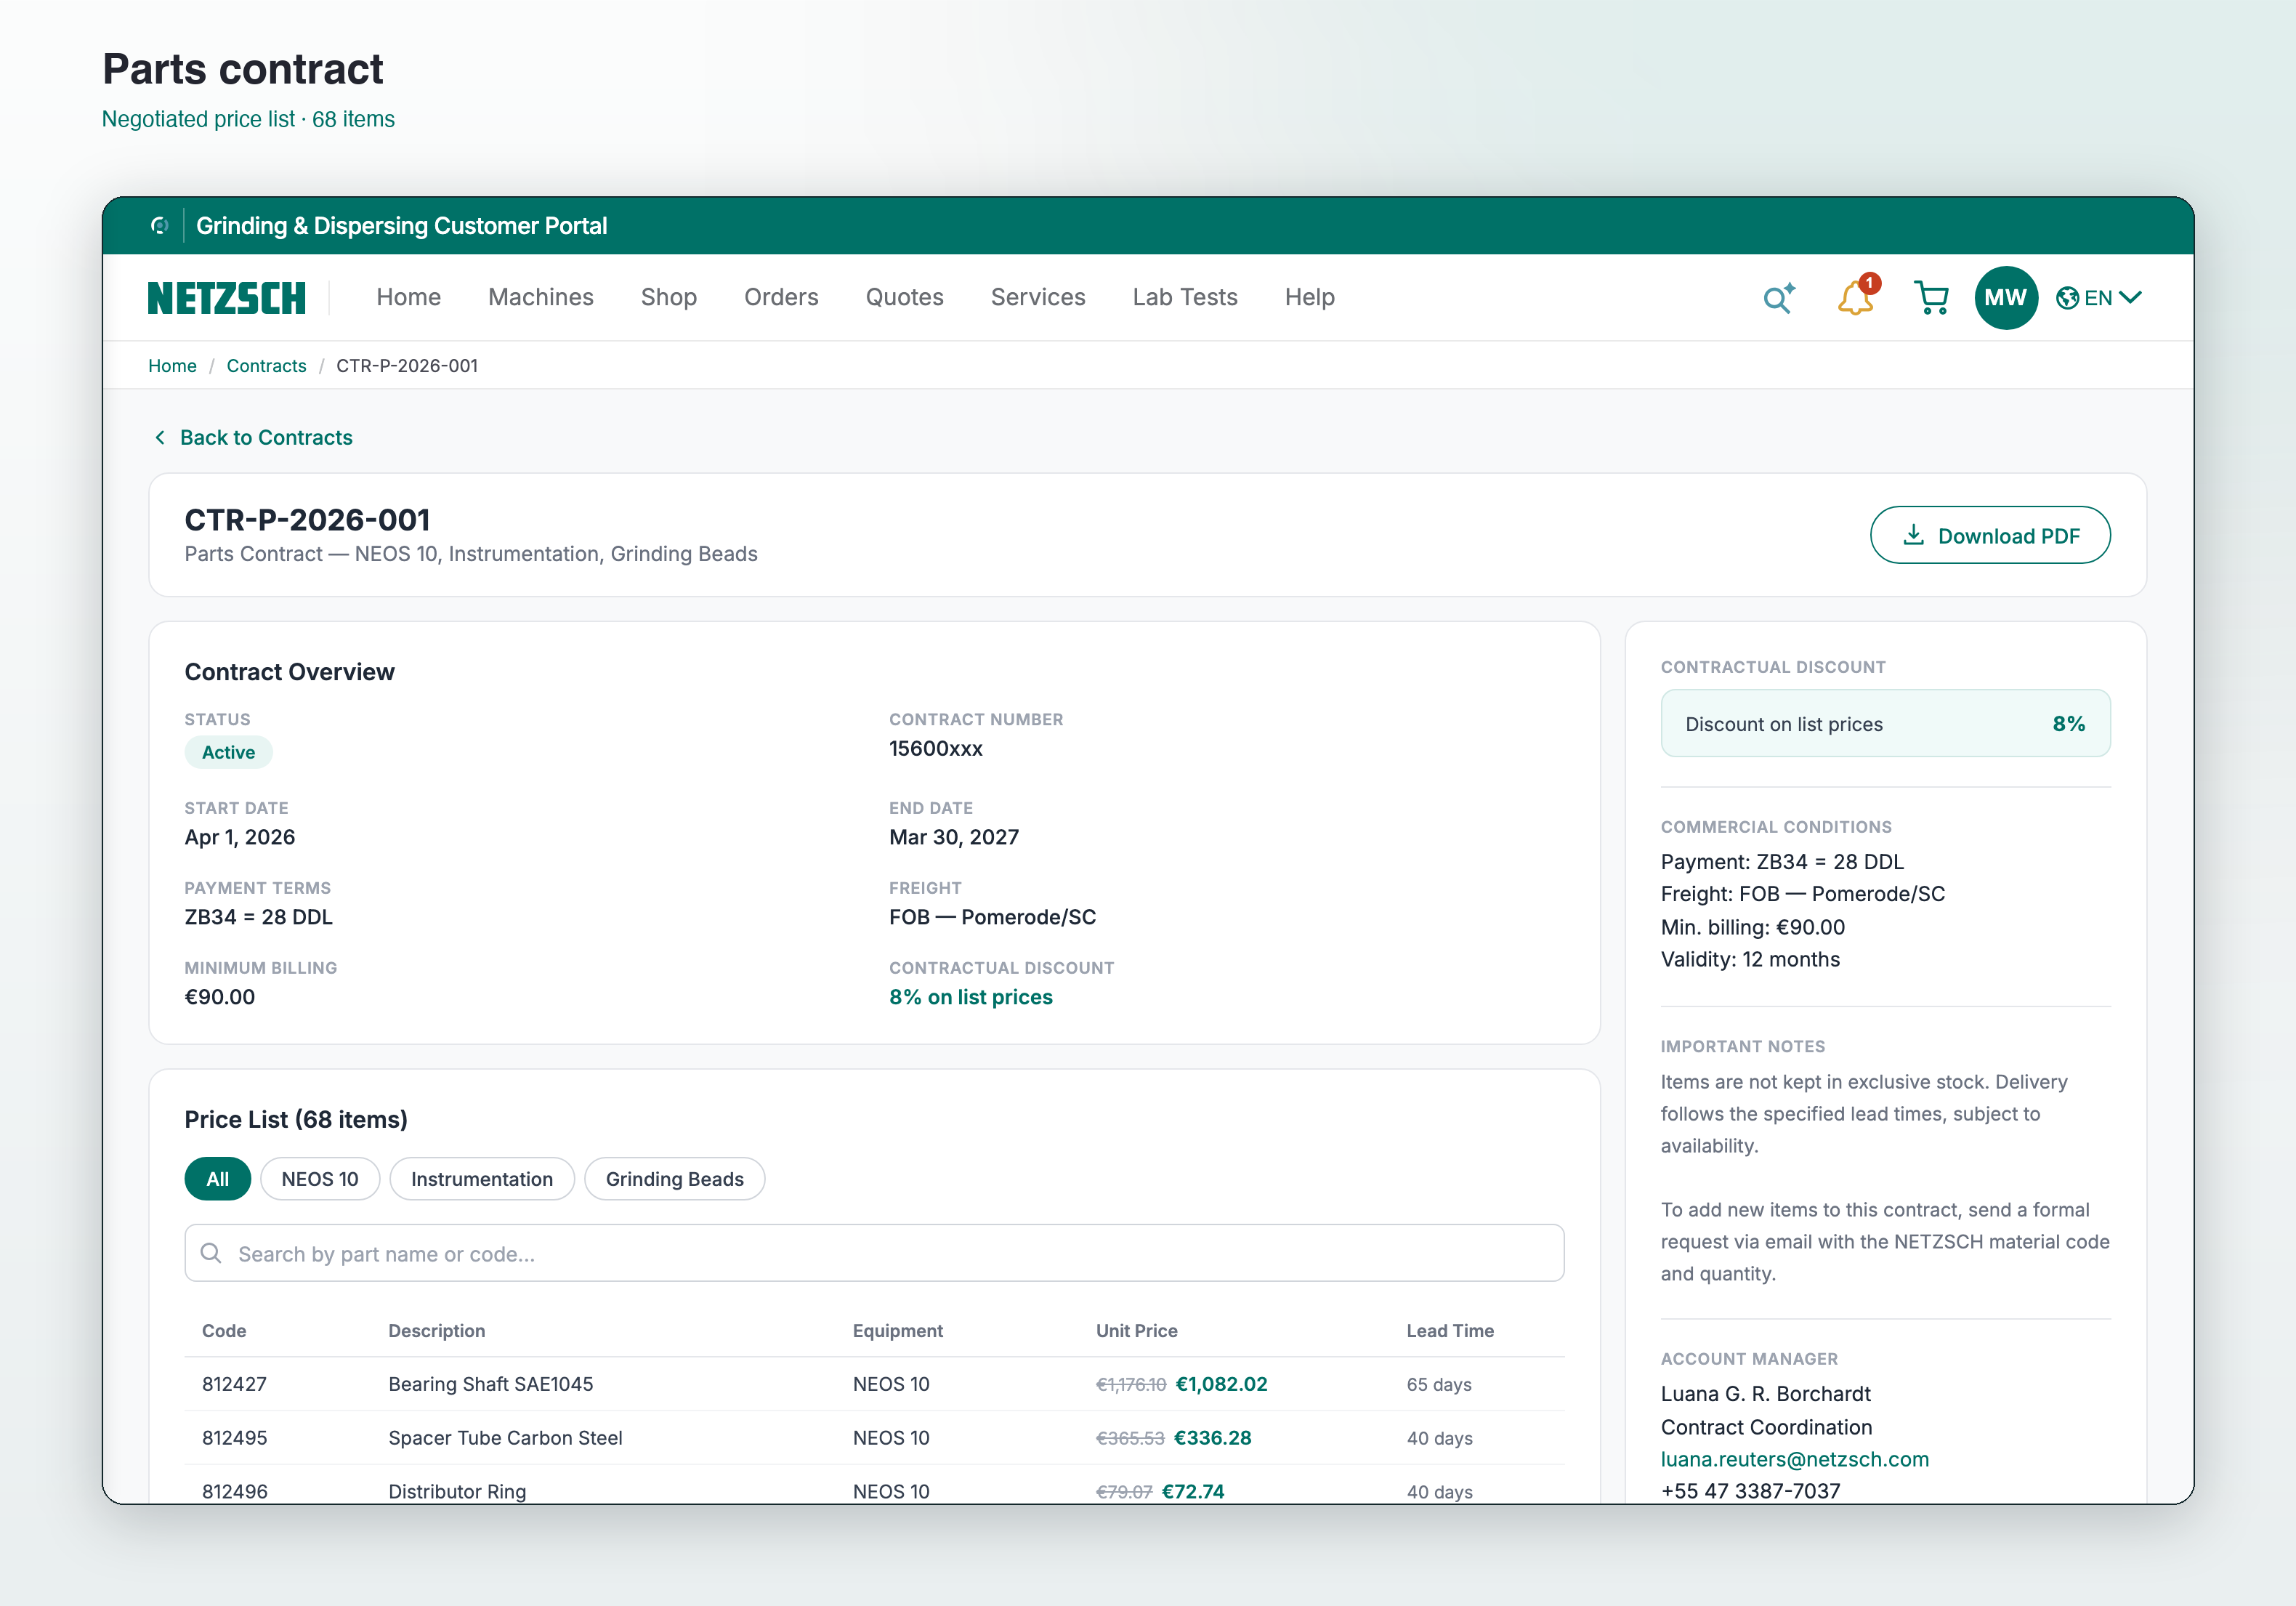Select the Instrumentation filter chip
2296x1606 pixels.
coord(482,1179)
